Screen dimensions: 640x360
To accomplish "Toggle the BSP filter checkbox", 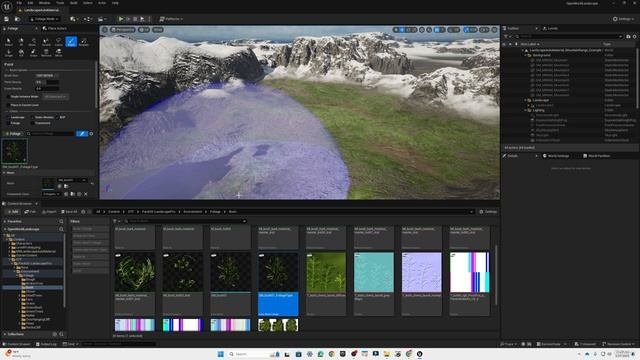I will click(57, 117).
